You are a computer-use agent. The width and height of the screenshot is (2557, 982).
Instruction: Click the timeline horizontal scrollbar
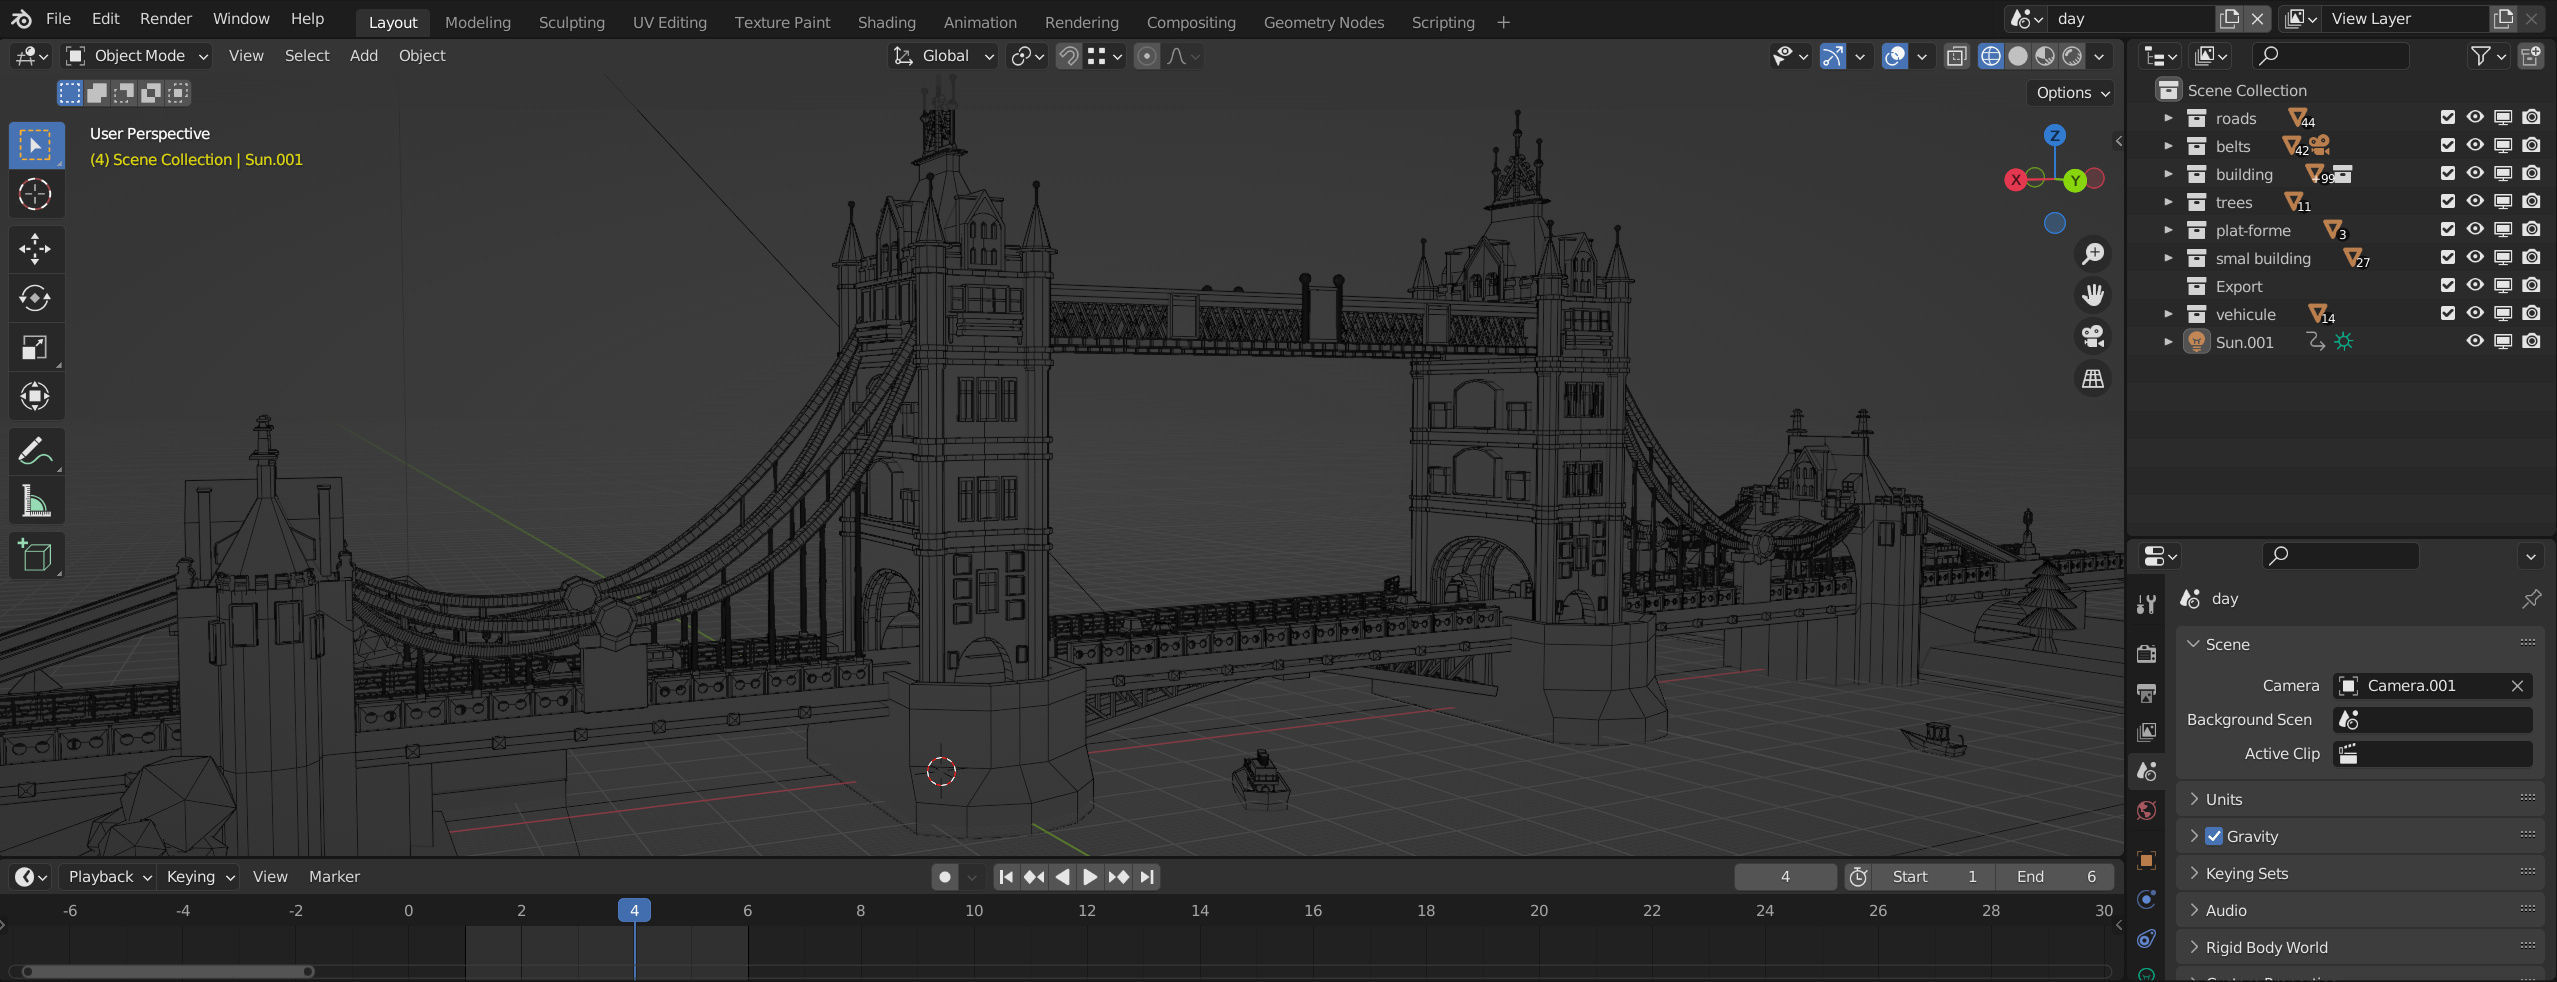point(168,971)
